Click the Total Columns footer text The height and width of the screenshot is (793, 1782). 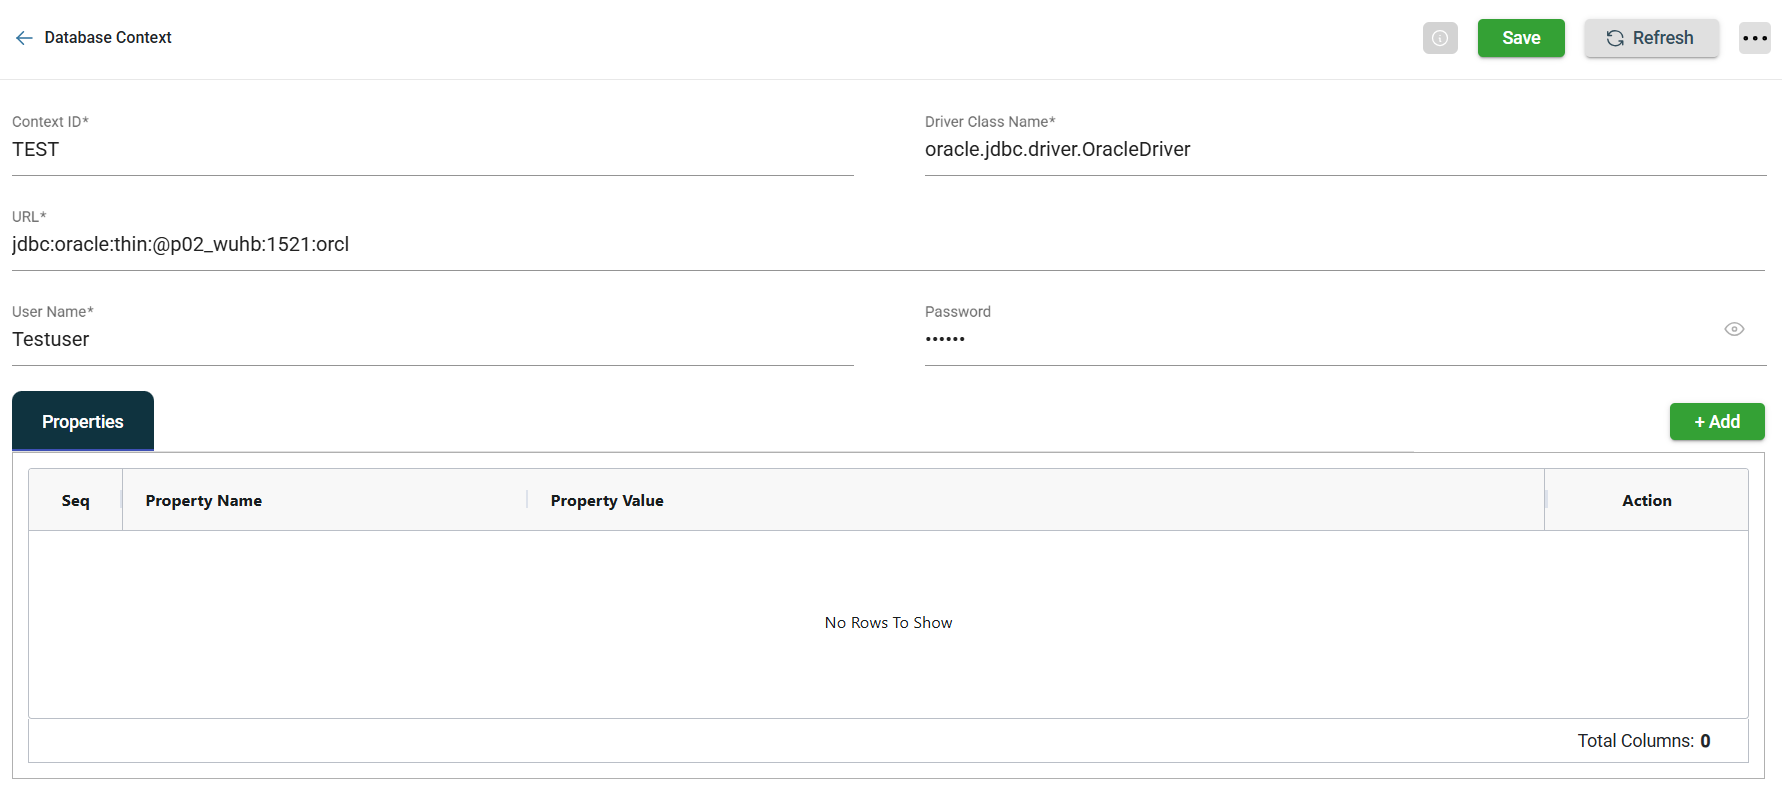click(x=1643, y=741)
